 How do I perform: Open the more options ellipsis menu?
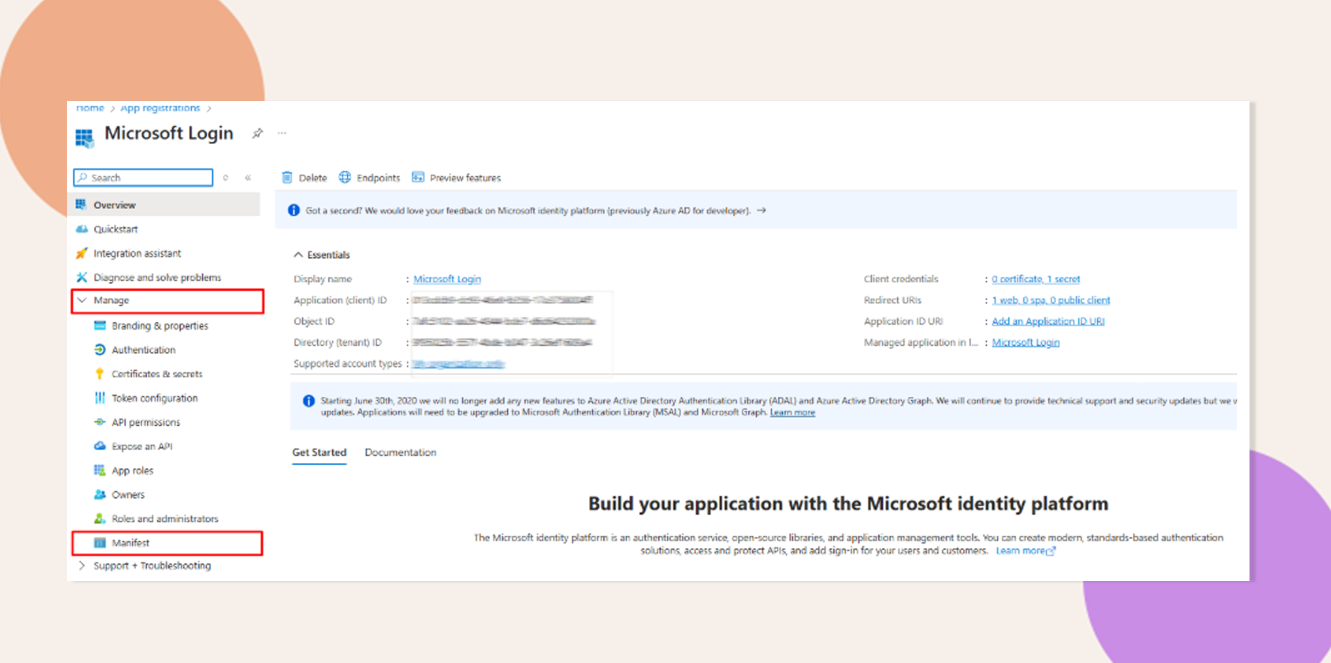click(x=282, y=133)
